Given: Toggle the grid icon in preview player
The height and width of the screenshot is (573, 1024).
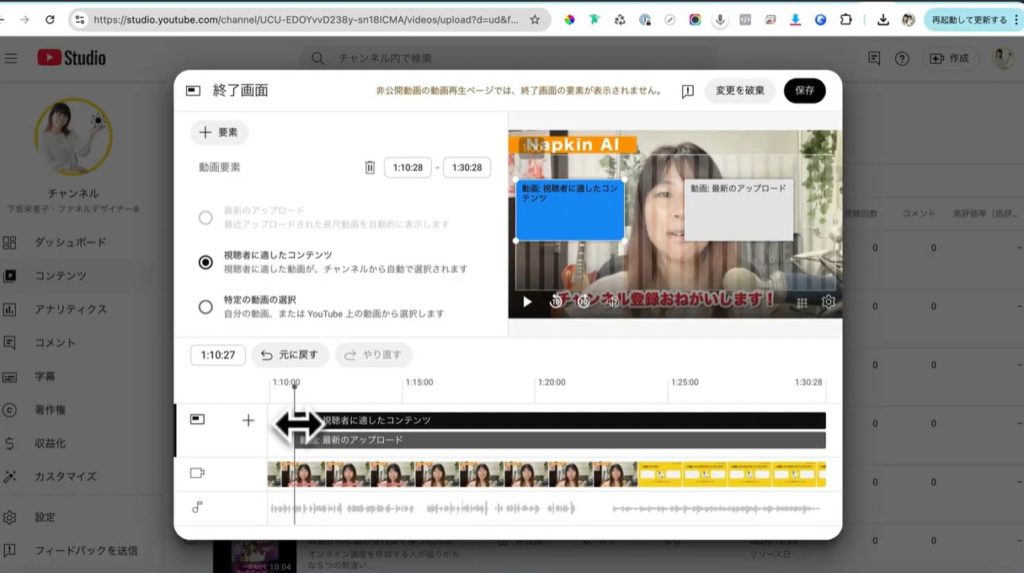Looking at the screenshot, I should [801, 302].
